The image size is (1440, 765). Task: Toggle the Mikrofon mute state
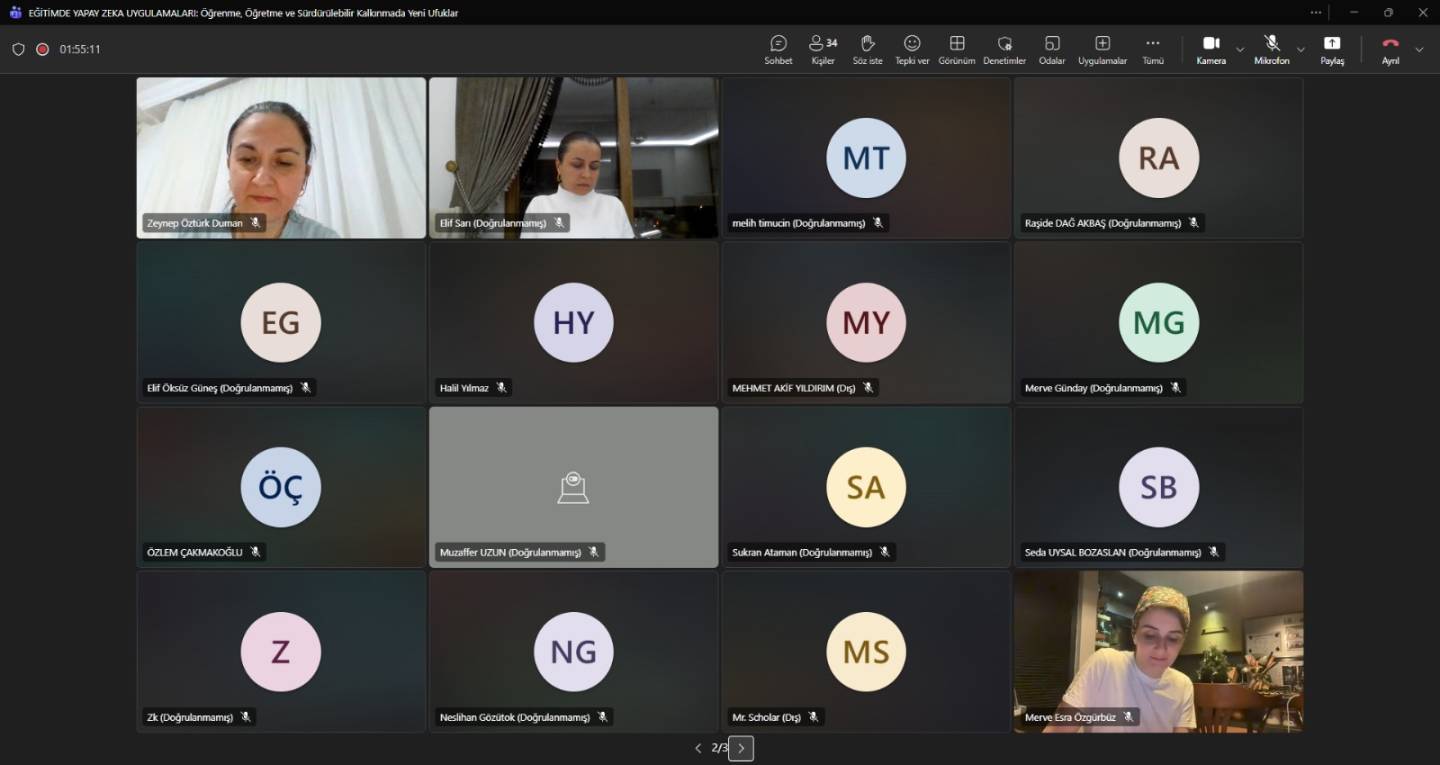[x=1272, y=49]
